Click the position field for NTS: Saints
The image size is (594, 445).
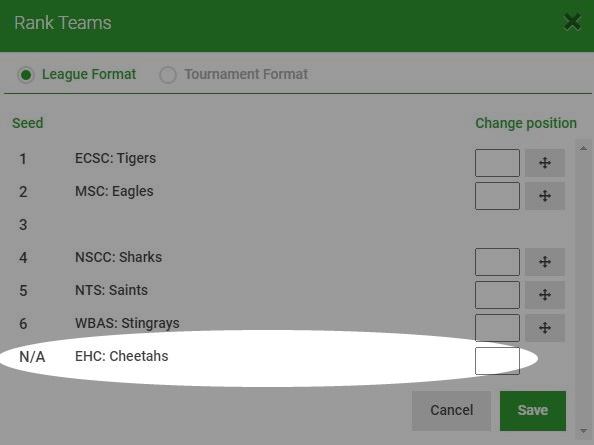tap(497, 295)
